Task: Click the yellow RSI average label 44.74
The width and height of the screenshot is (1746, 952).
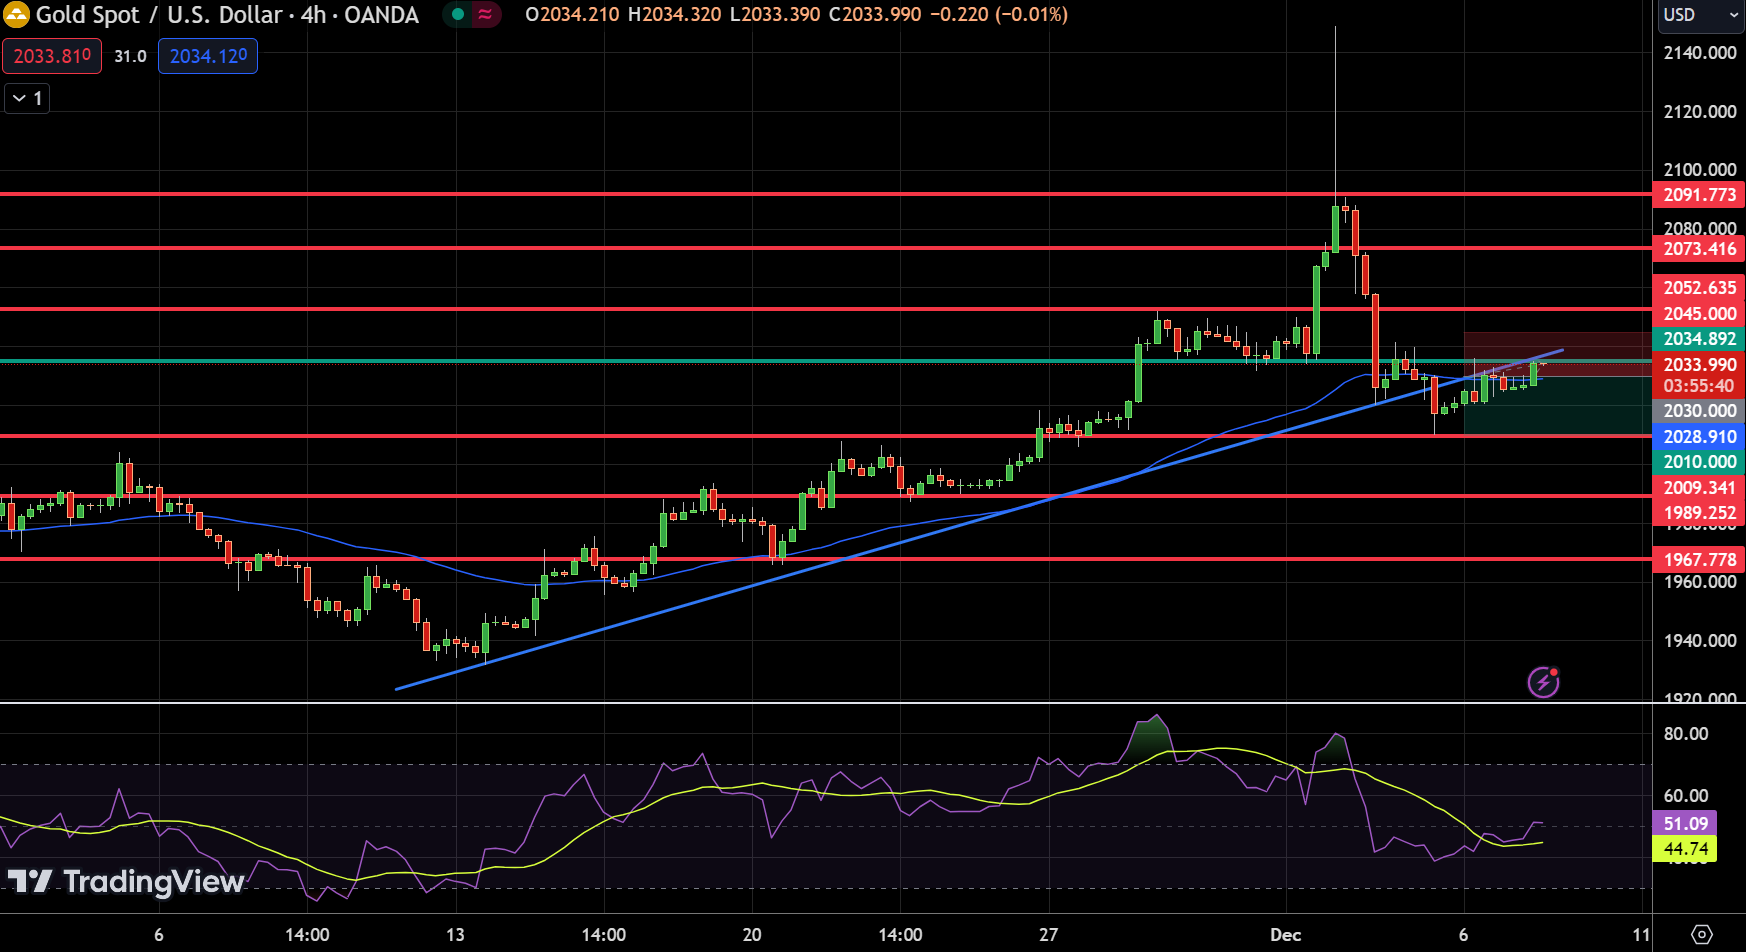Action: [1685, 849]
